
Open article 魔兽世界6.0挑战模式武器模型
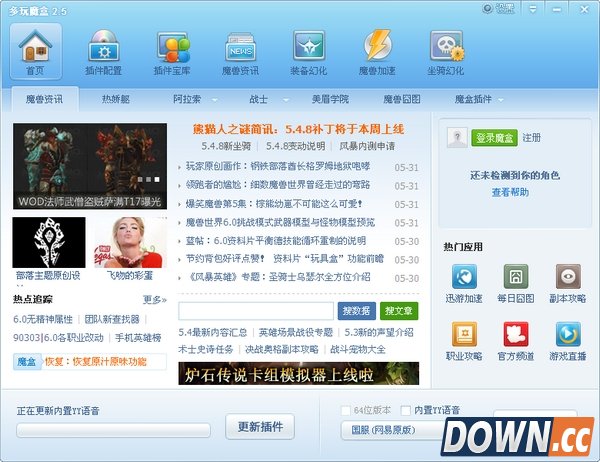coord(280,222)
